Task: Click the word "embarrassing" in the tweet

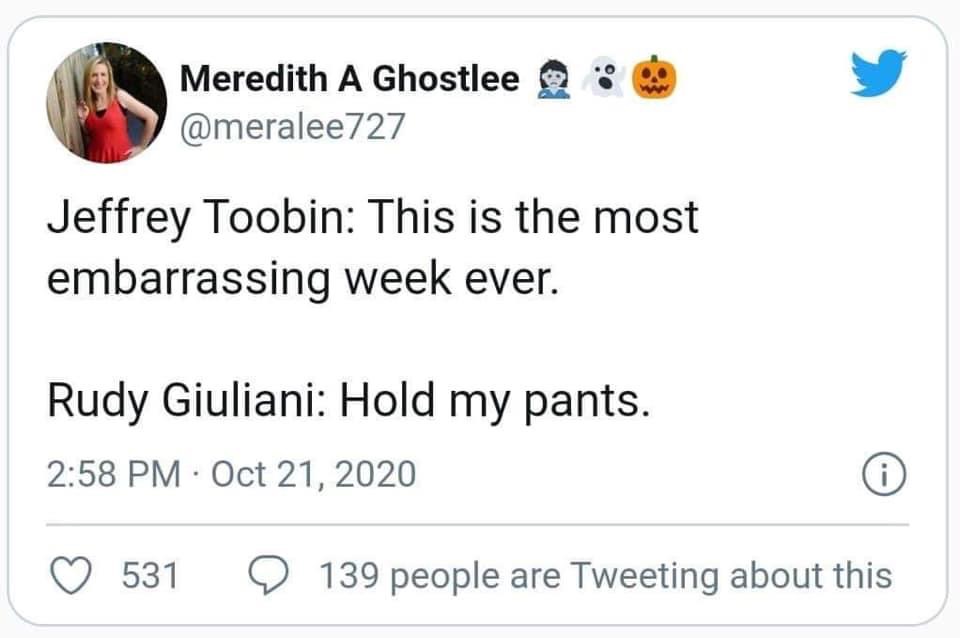Action: point(189,277)
